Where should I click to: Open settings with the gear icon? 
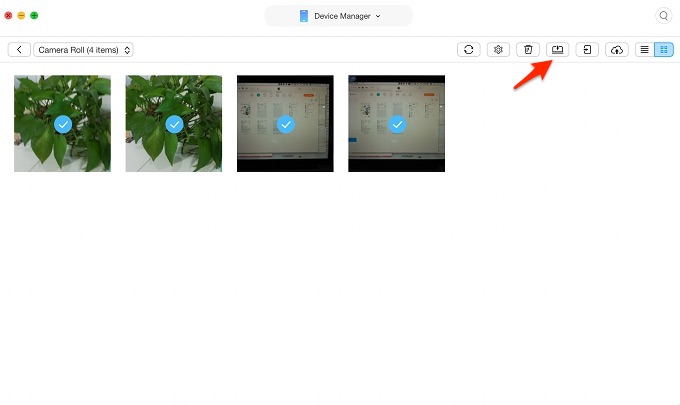click(498, 49)
